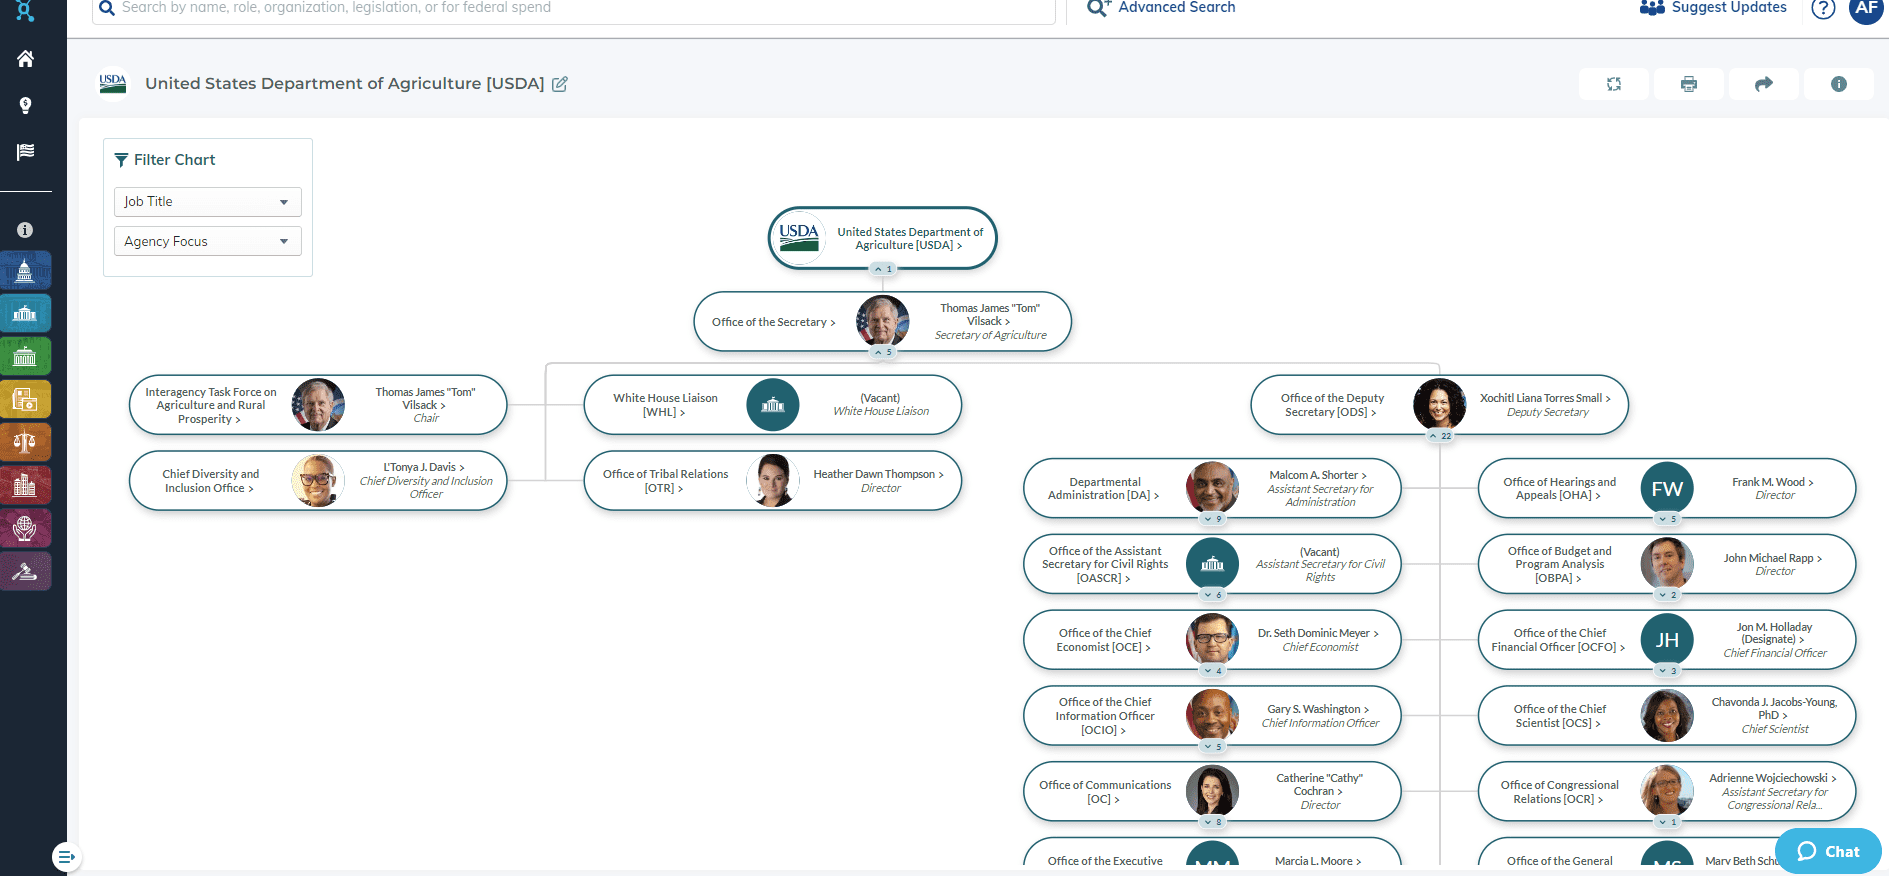Open the flag sidebar icon
Image resolution: width=1889 pixels, height=876 pixels.
(x=25, y=151)
